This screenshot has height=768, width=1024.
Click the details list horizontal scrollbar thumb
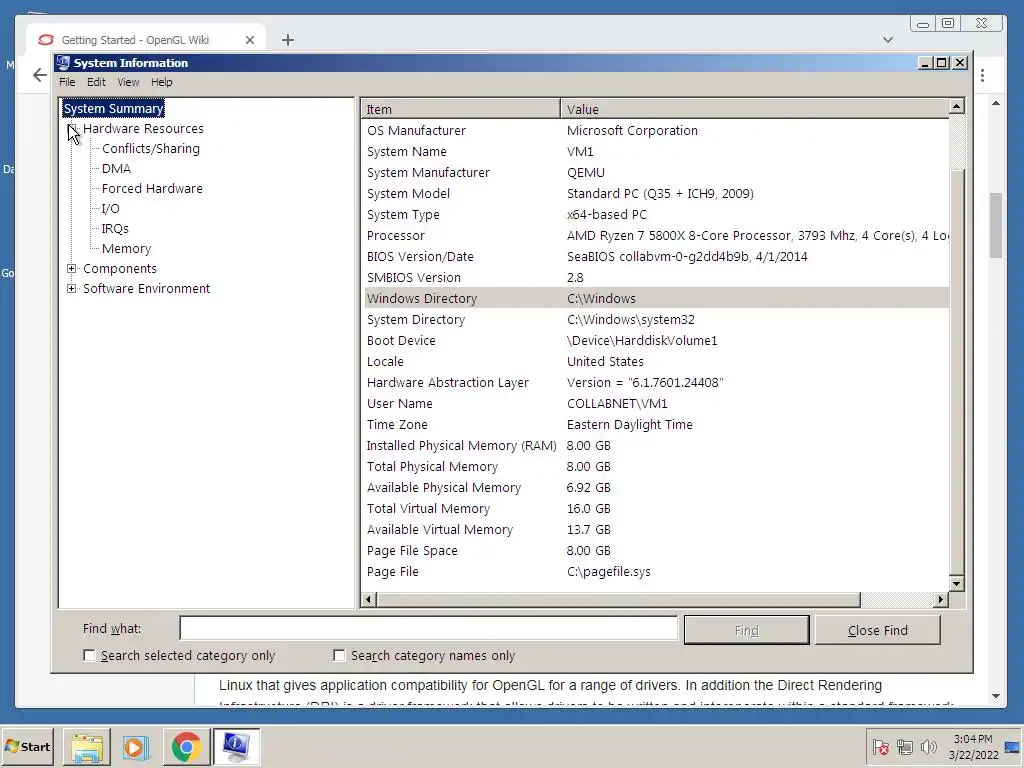618,599
